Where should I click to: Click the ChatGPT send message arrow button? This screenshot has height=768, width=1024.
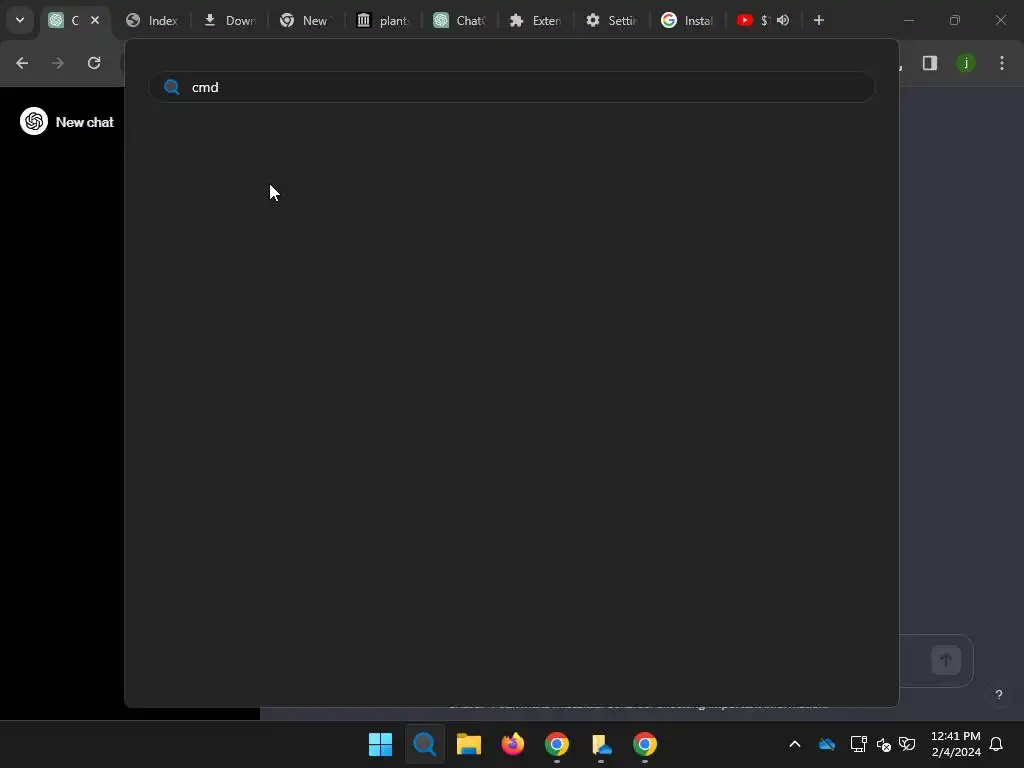pyautogui.click(x=946, y=660)
